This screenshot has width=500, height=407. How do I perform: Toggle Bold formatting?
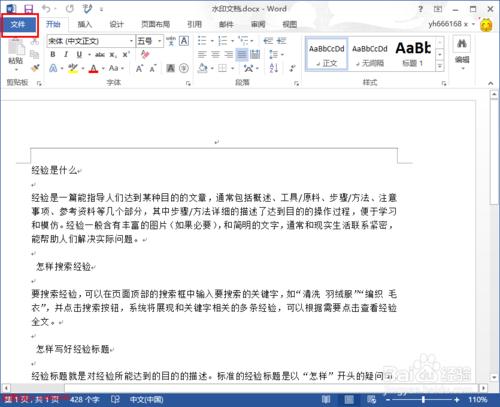[53, 55]
